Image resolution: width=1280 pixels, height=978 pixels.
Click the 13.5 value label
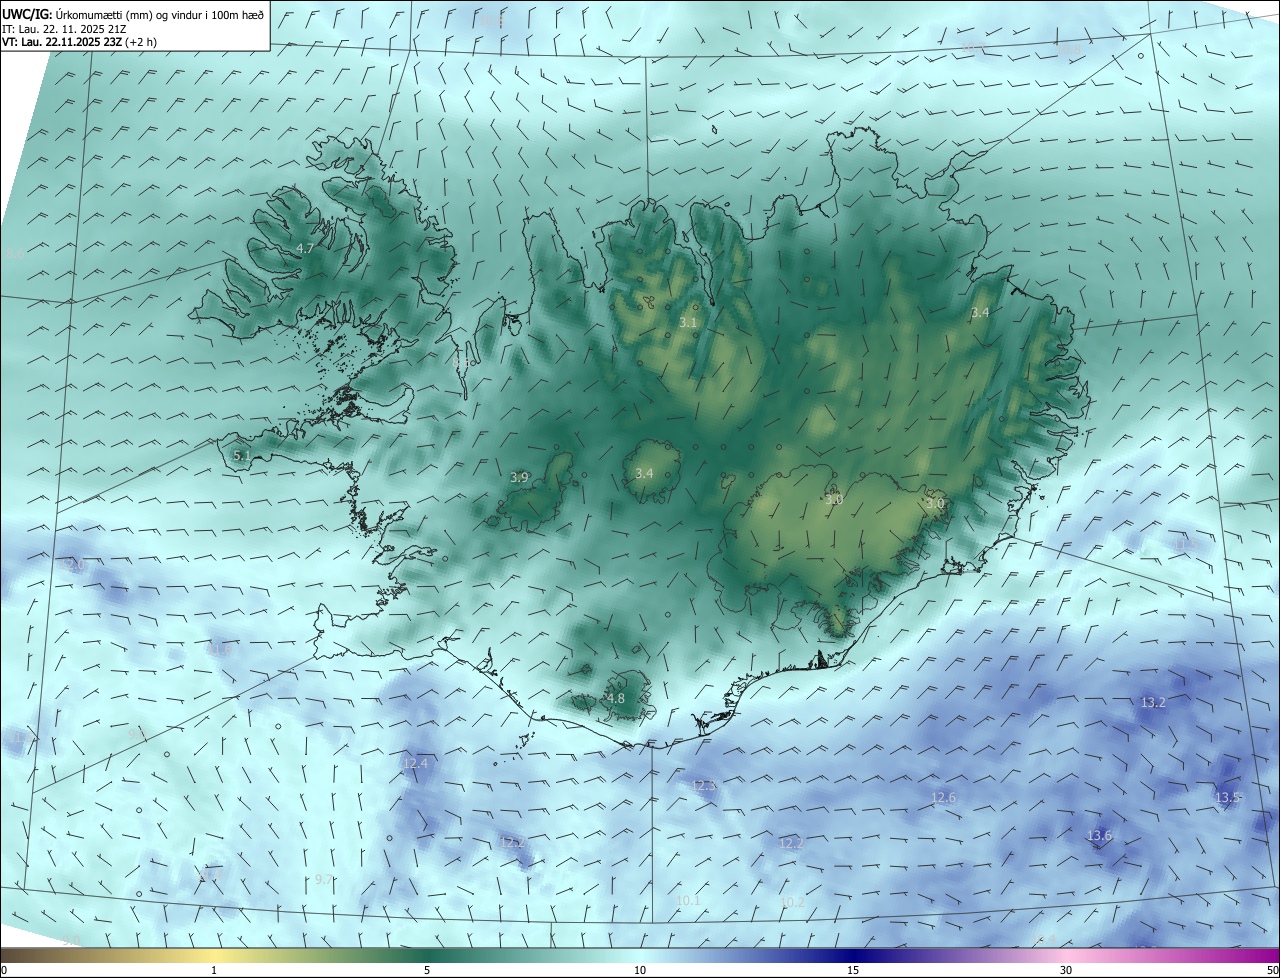[1228, 797]
